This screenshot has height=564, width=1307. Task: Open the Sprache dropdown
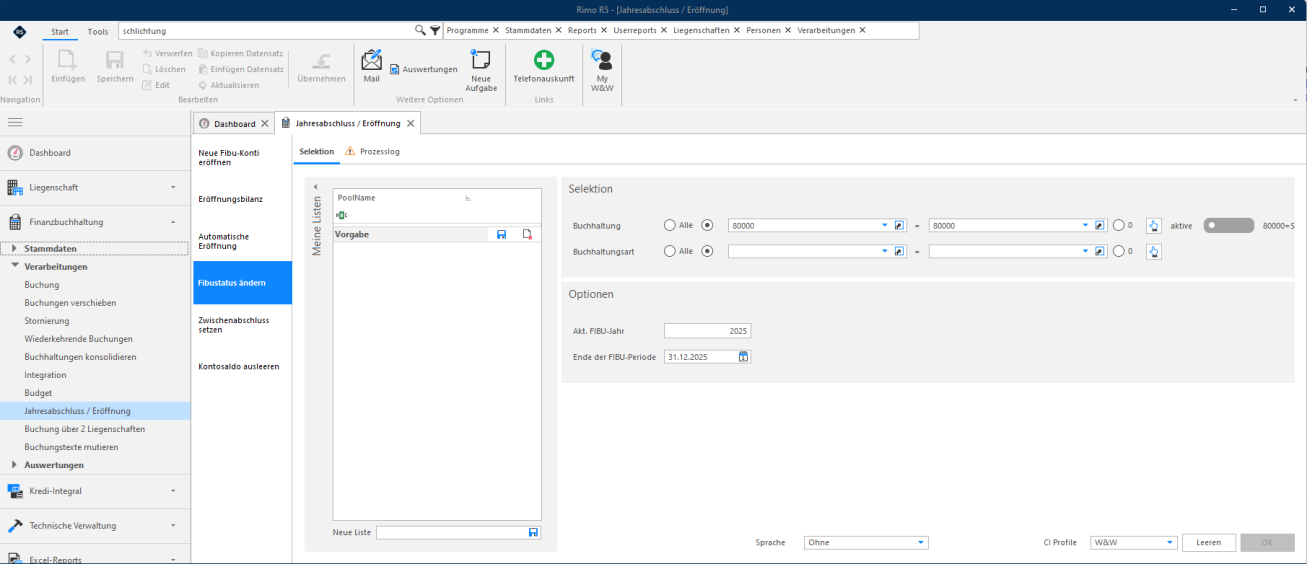(920, 543)
